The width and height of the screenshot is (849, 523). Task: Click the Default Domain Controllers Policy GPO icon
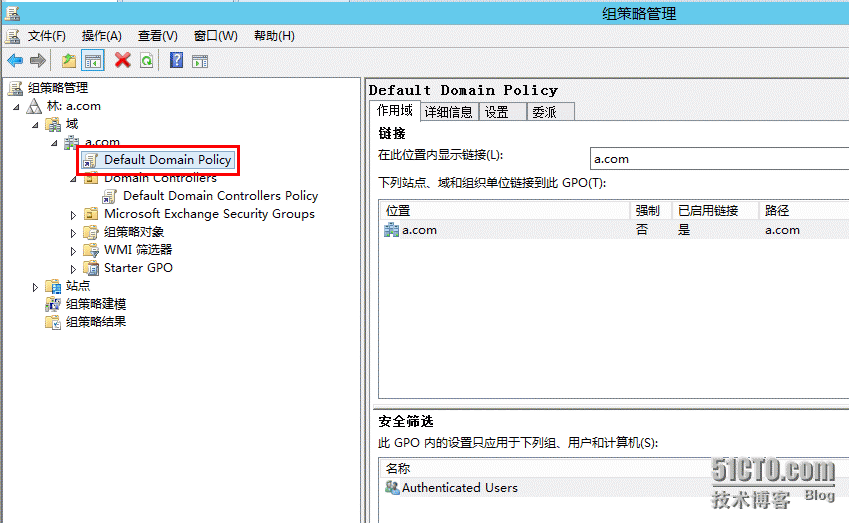pyautogui.click(x=109, y=196)
